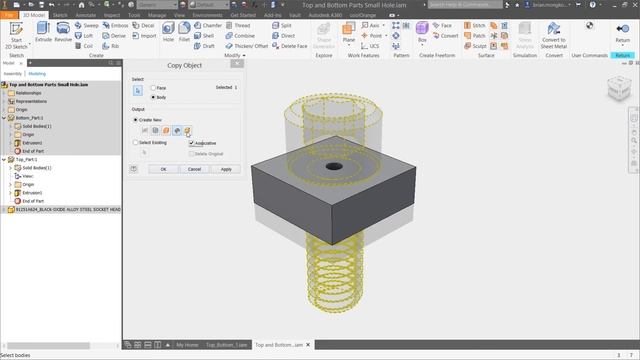The image size is (640, 360).
Task: Select the Face radio button
Action: (153, 88)
